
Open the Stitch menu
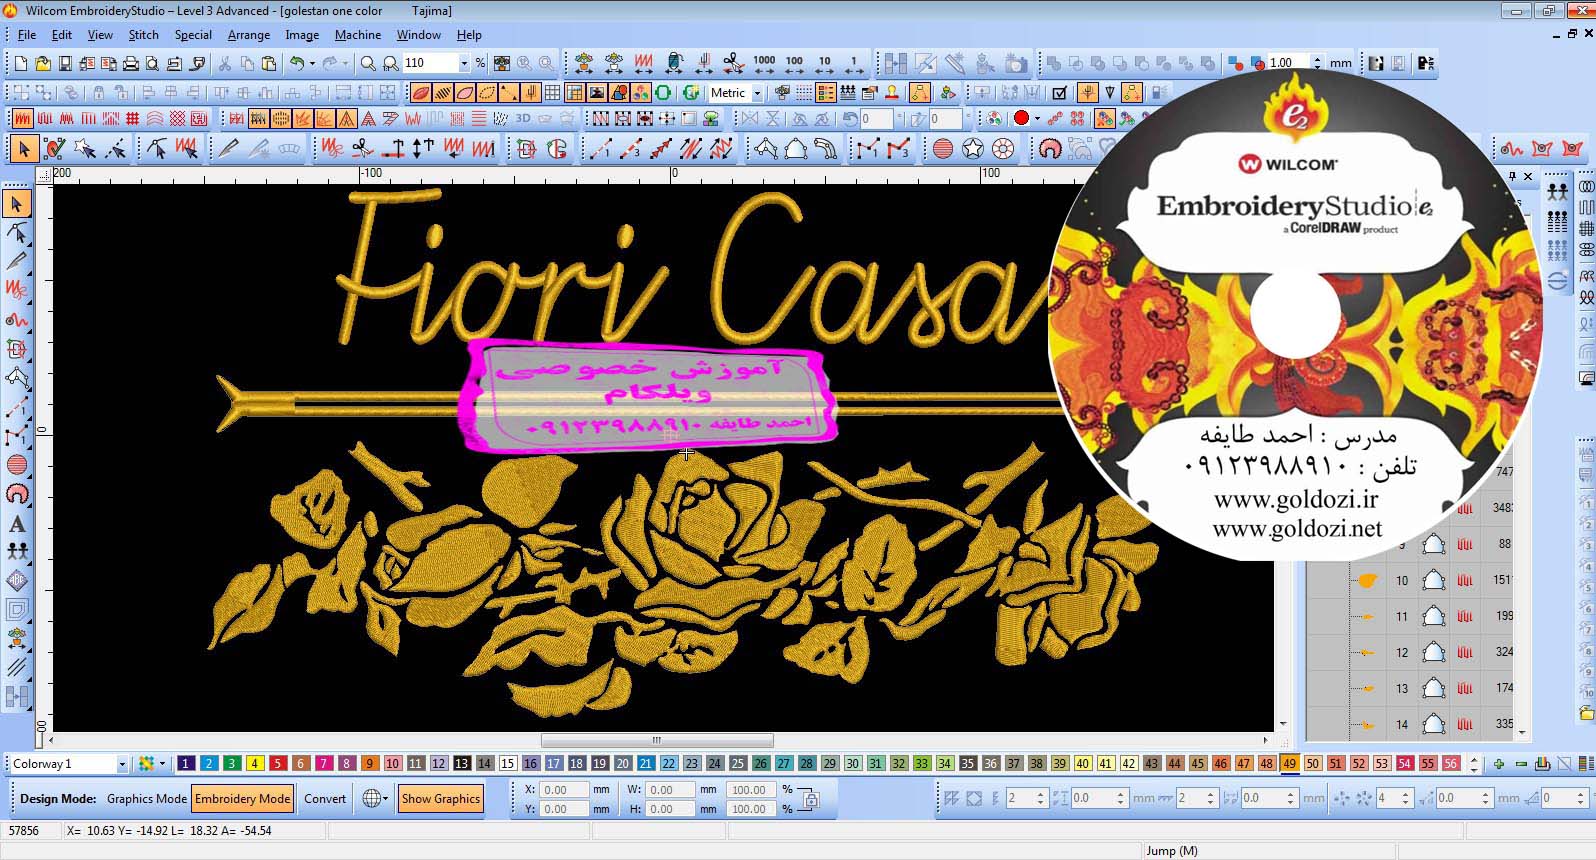pyautogui.click(x=143, y=35)
